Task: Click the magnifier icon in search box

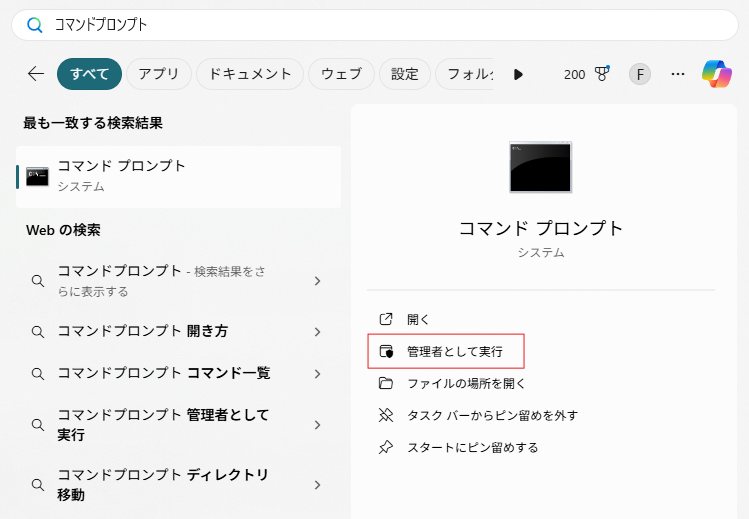Action: (x=35, y=25)
